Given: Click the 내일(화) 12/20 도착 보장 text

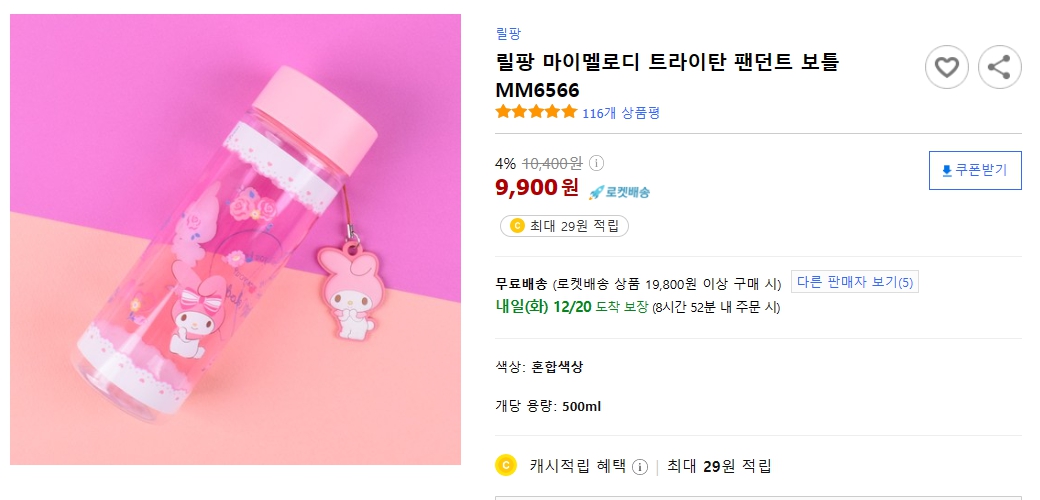Looking at the screenshot, I should (572, 306).
